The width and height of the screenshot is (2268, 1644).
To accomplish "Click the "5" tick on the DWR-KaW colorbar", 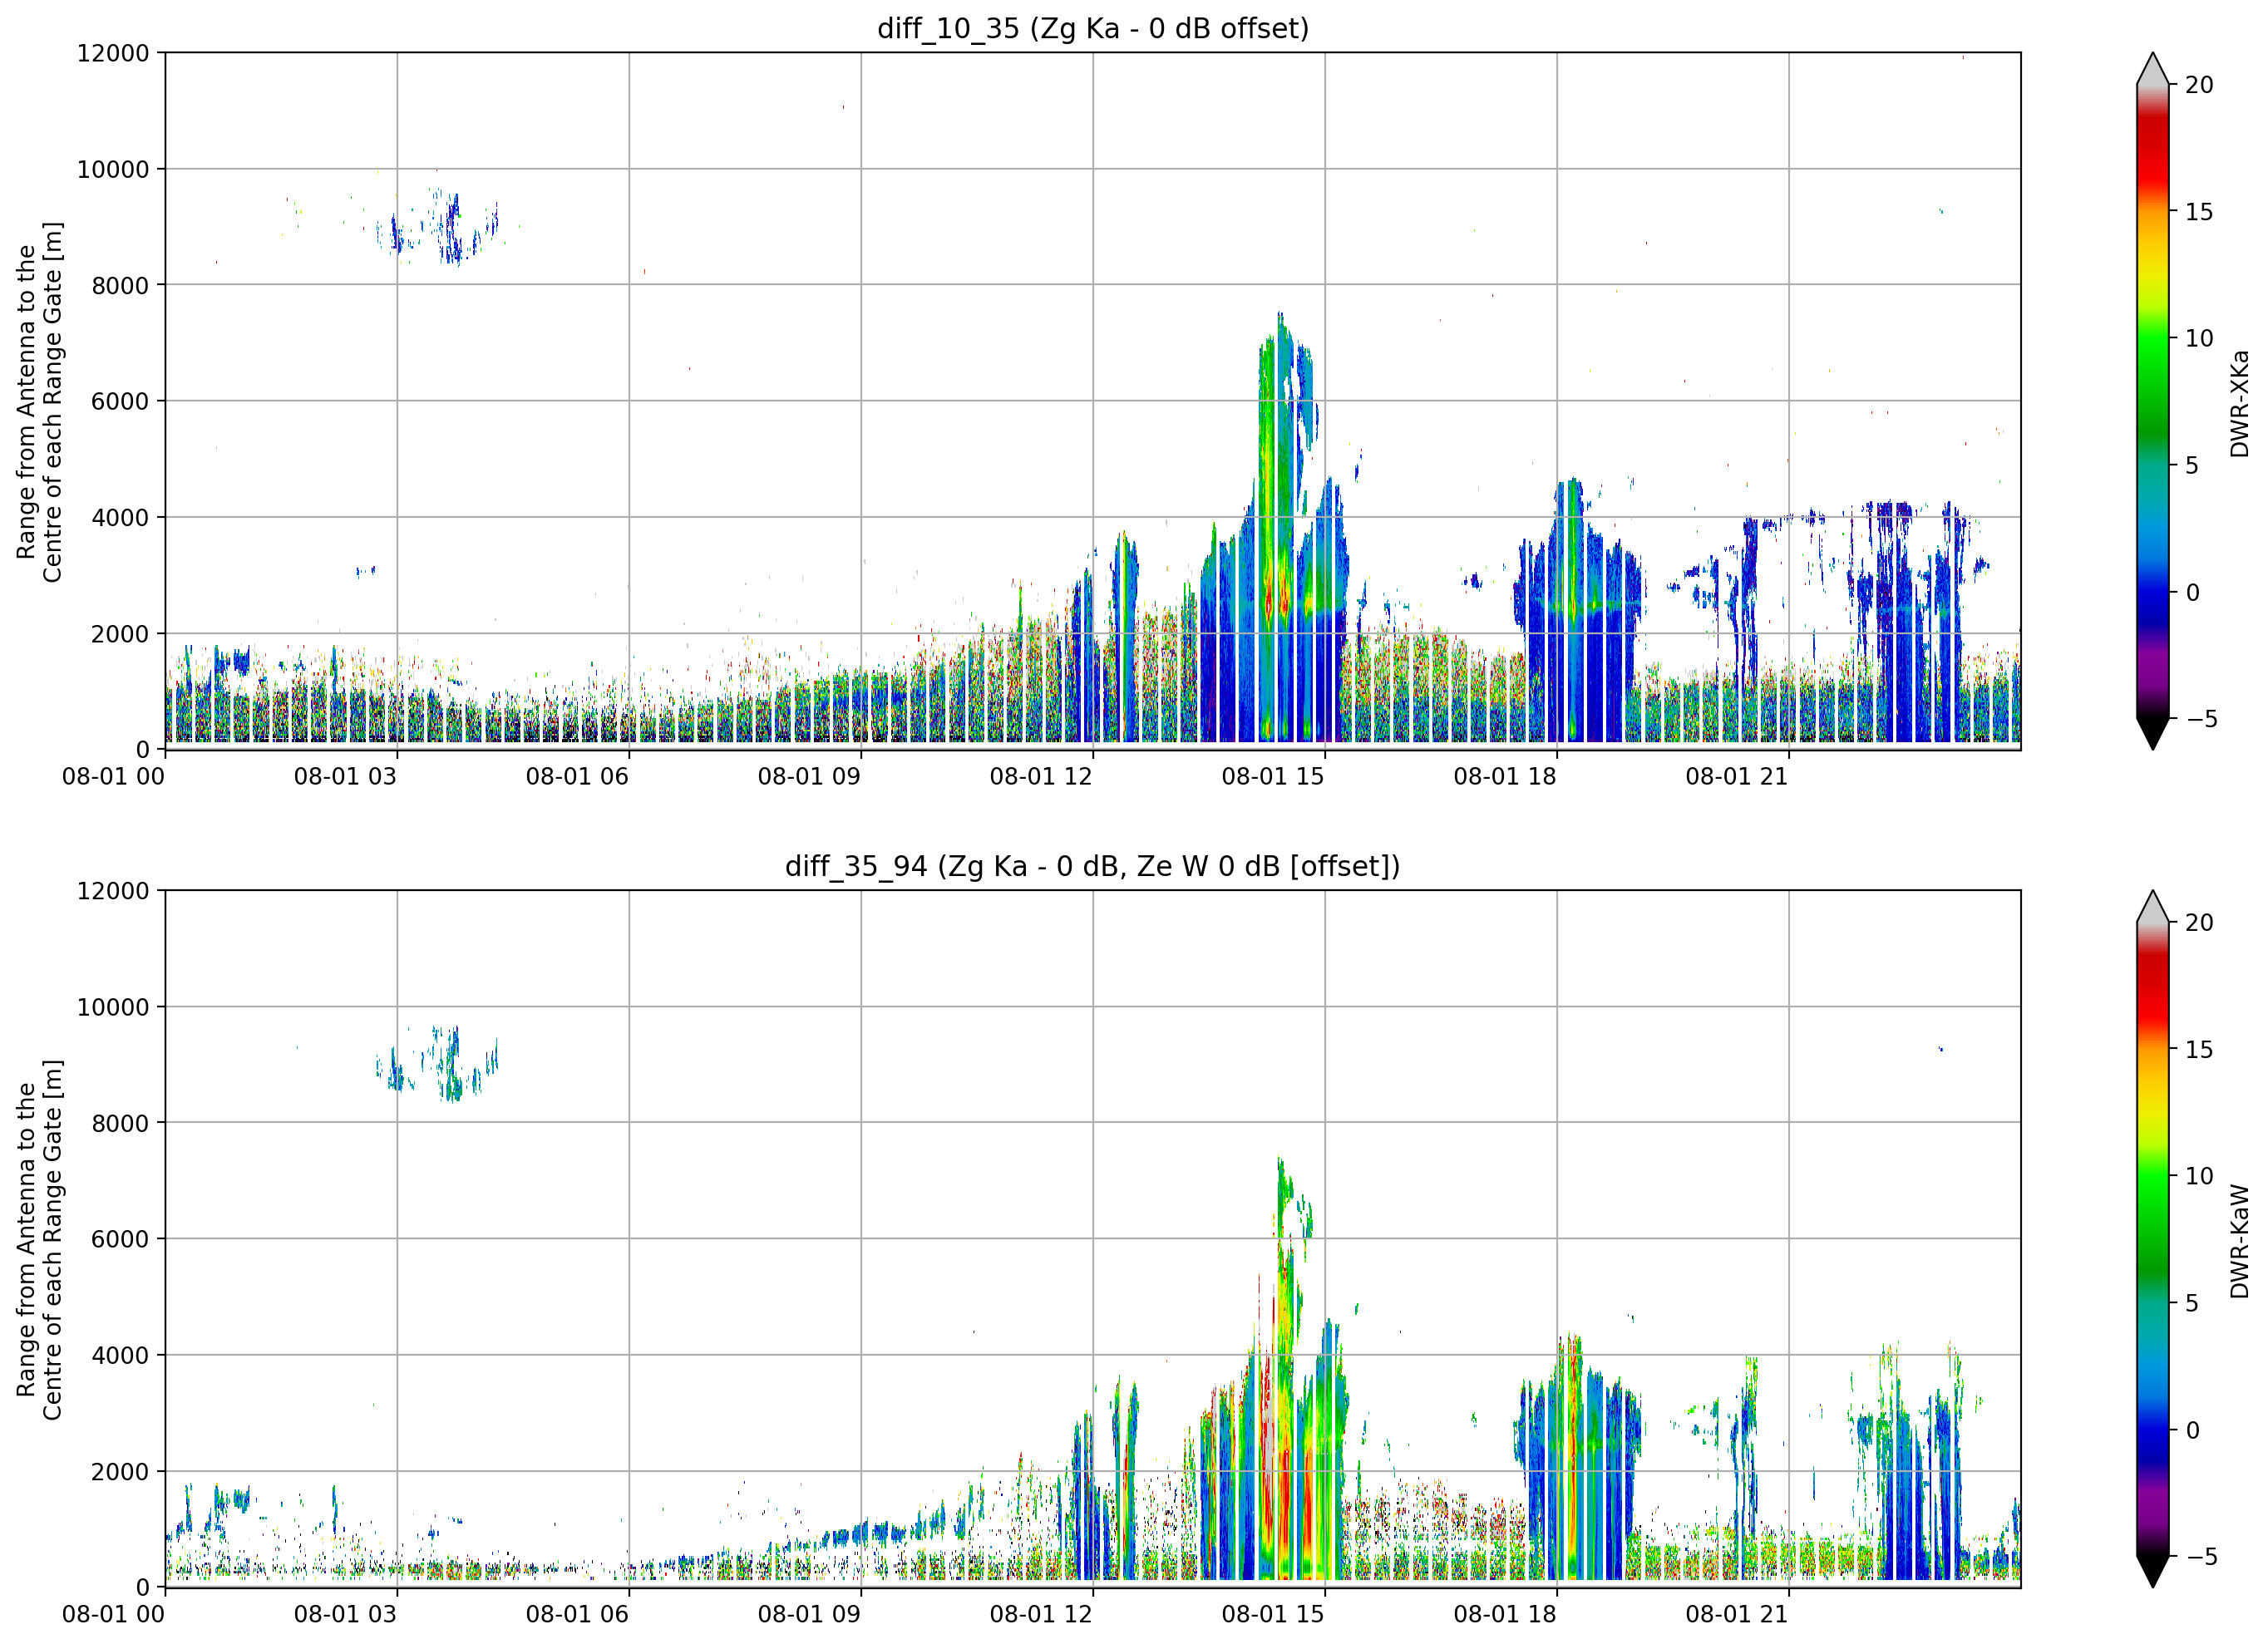I will (x=2192, y=1303).
